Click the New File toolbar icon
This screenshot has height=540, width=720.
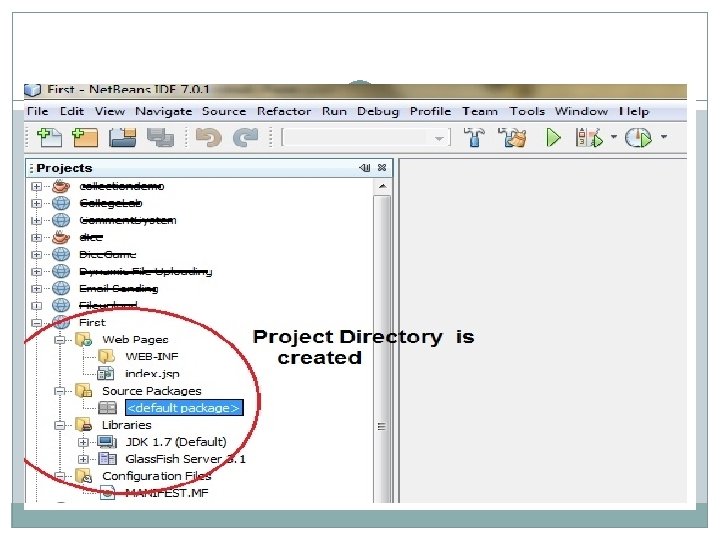point(50,137)
